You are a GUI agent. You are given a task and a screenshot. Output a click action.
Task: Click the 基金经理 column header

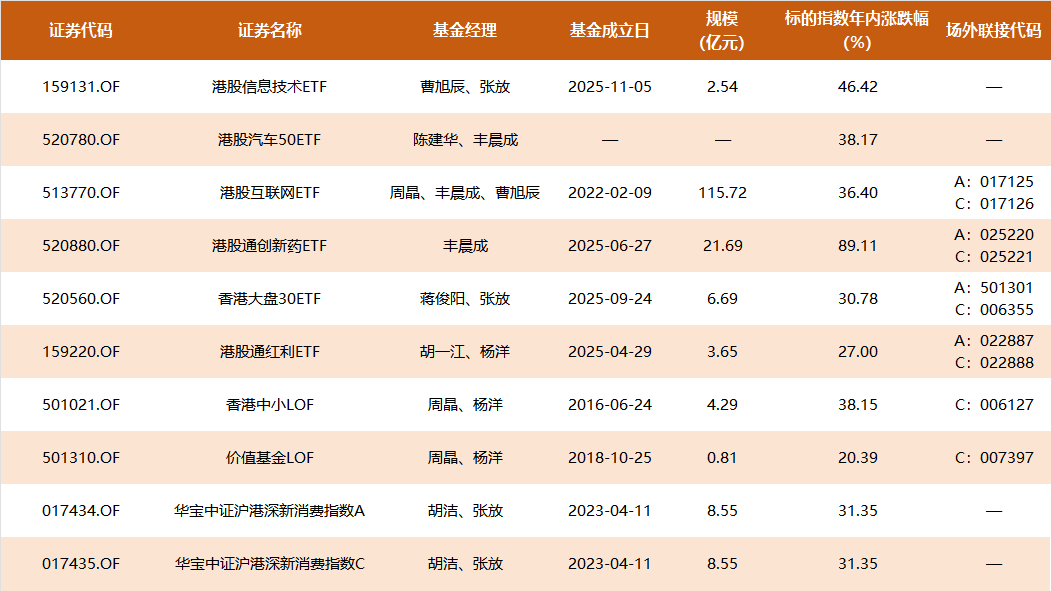pyautogui.click(x=465, y=31)
